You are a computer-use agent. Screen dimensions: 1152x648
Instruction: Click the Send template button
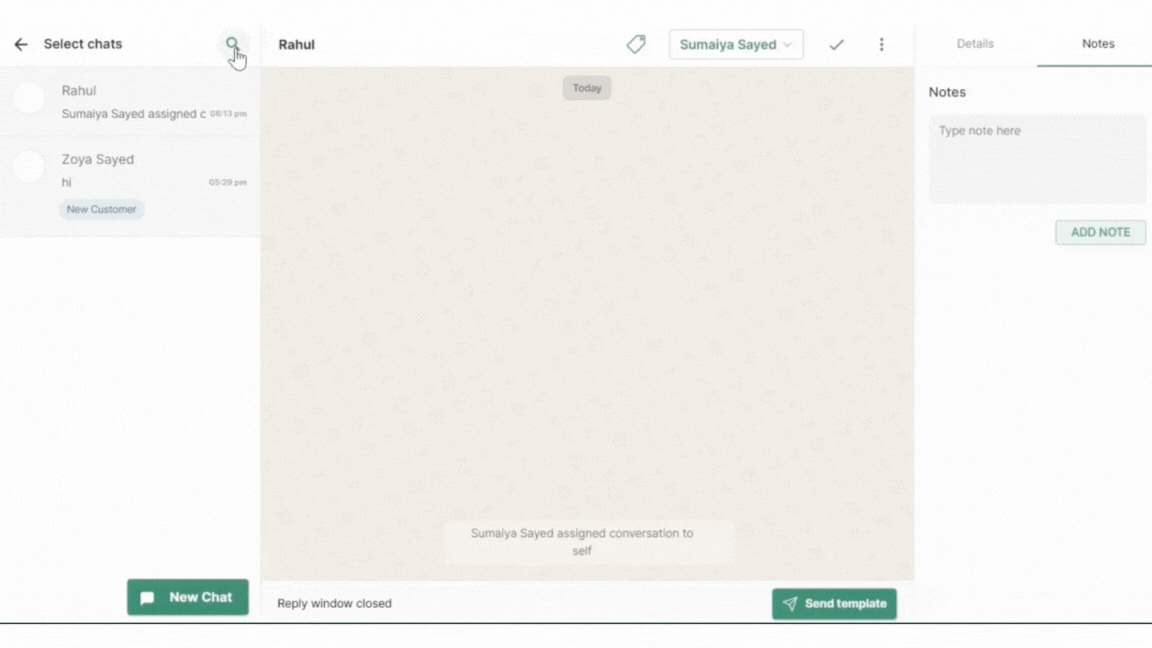[834, 604]
